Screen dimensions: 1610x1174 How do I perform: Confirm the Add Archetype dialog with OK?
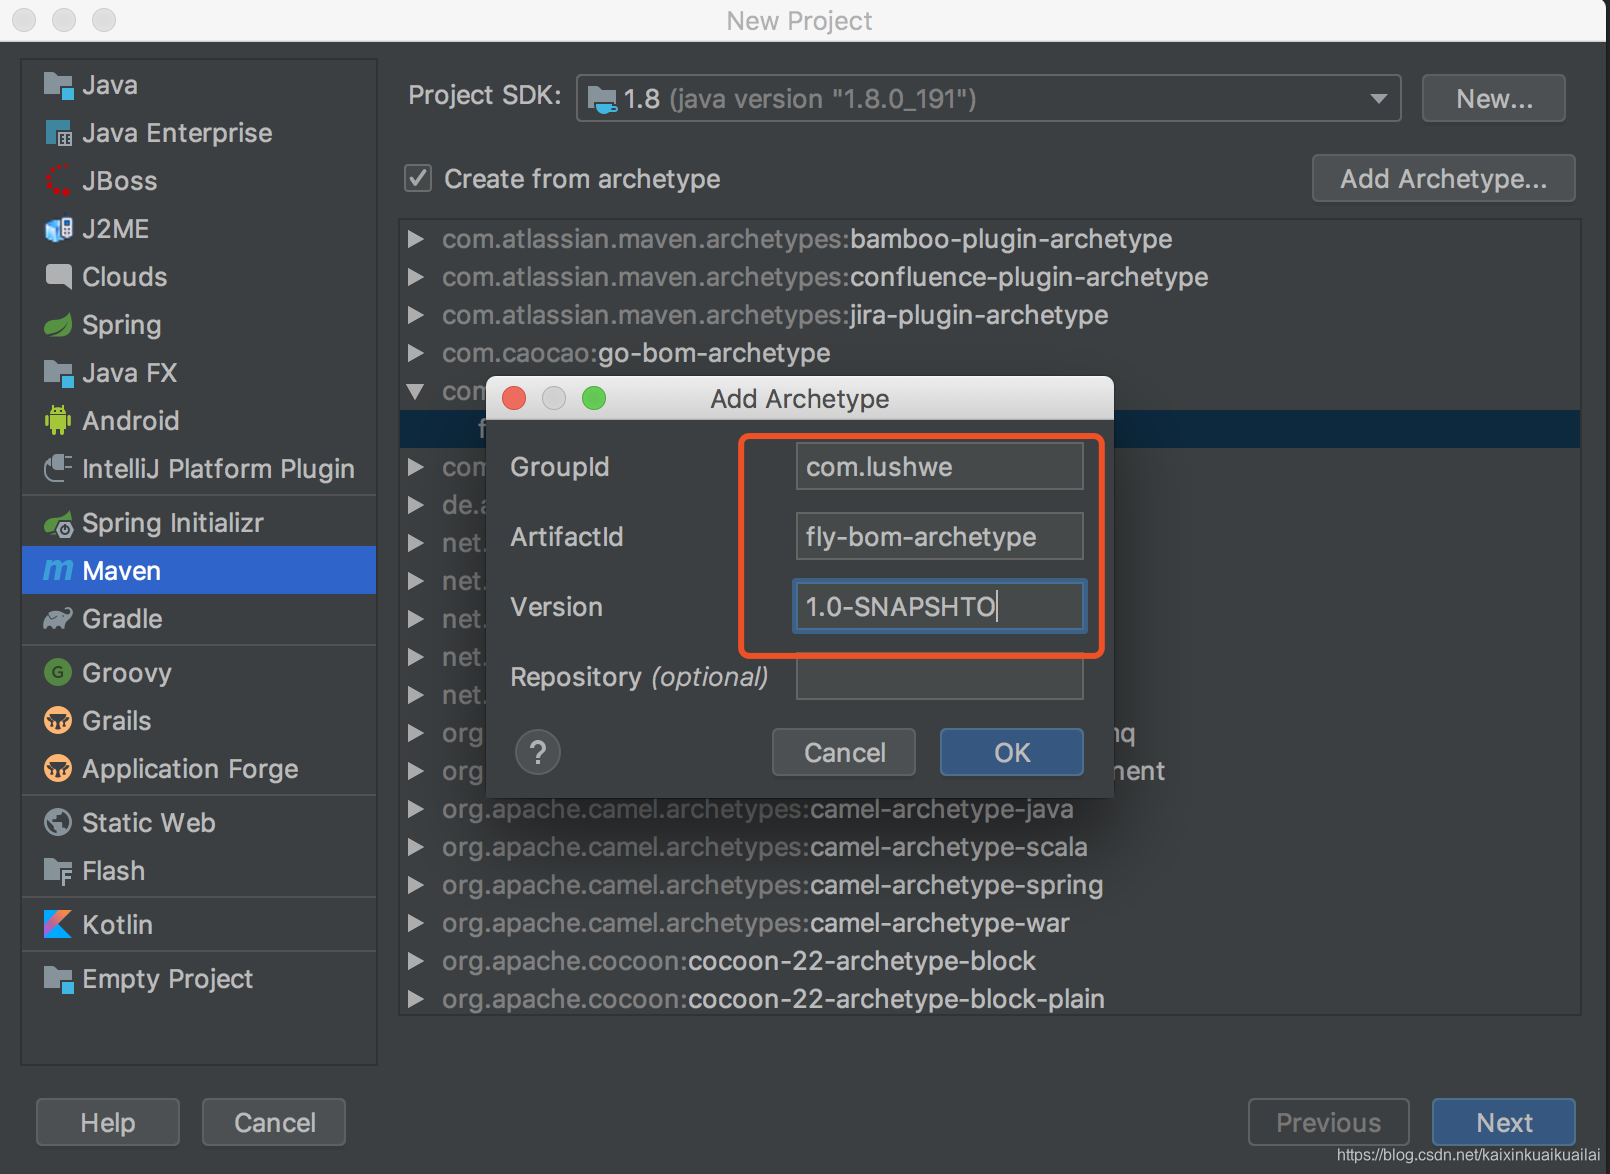click(x=1011, y=752)
